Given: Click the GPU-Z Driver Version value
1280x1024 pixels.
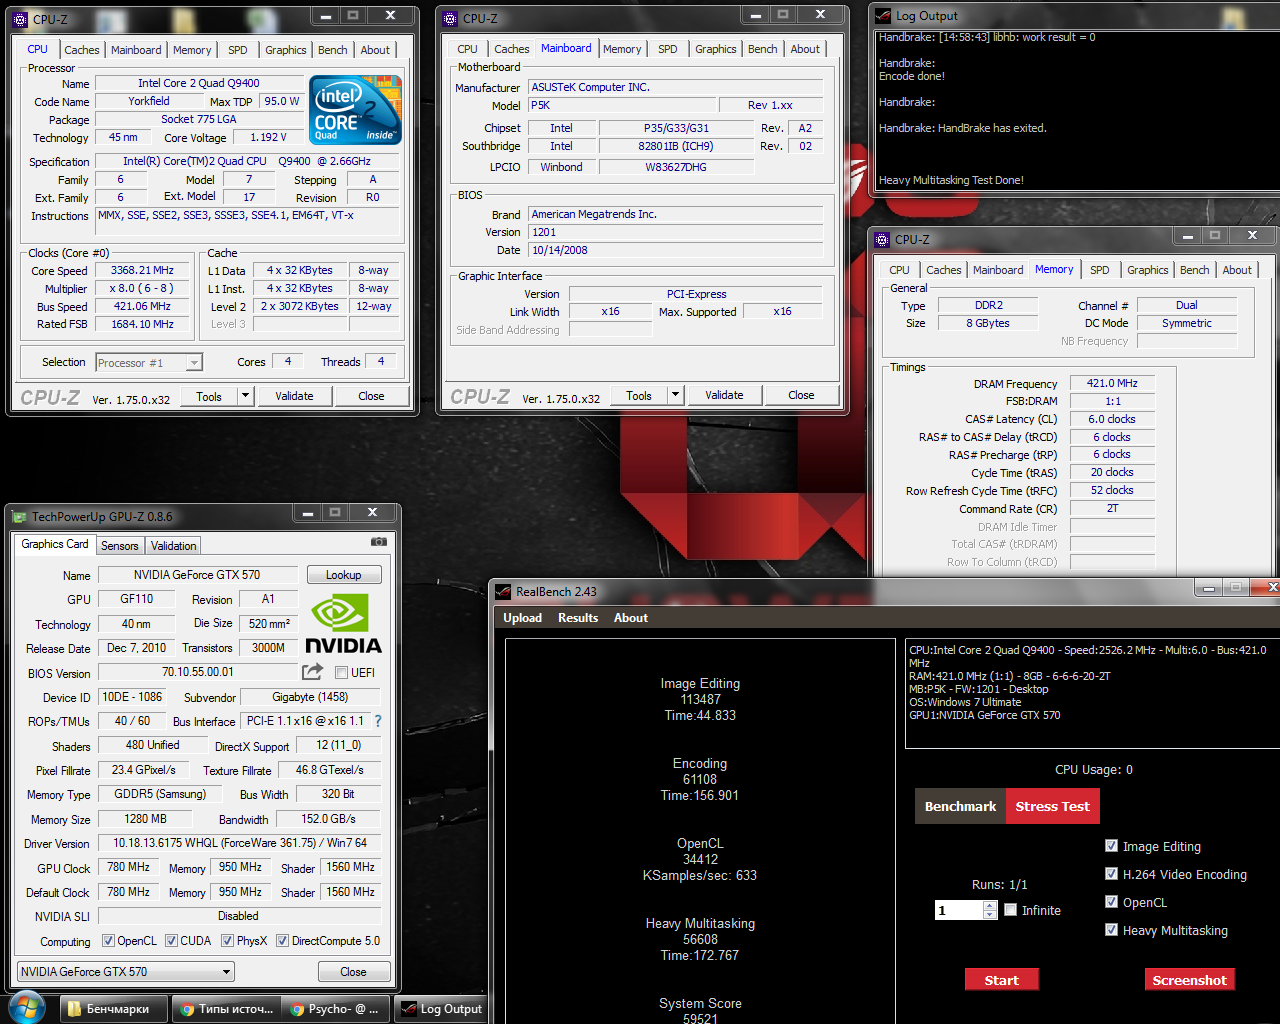Looking at the screenshot, I should coord(240,843).
